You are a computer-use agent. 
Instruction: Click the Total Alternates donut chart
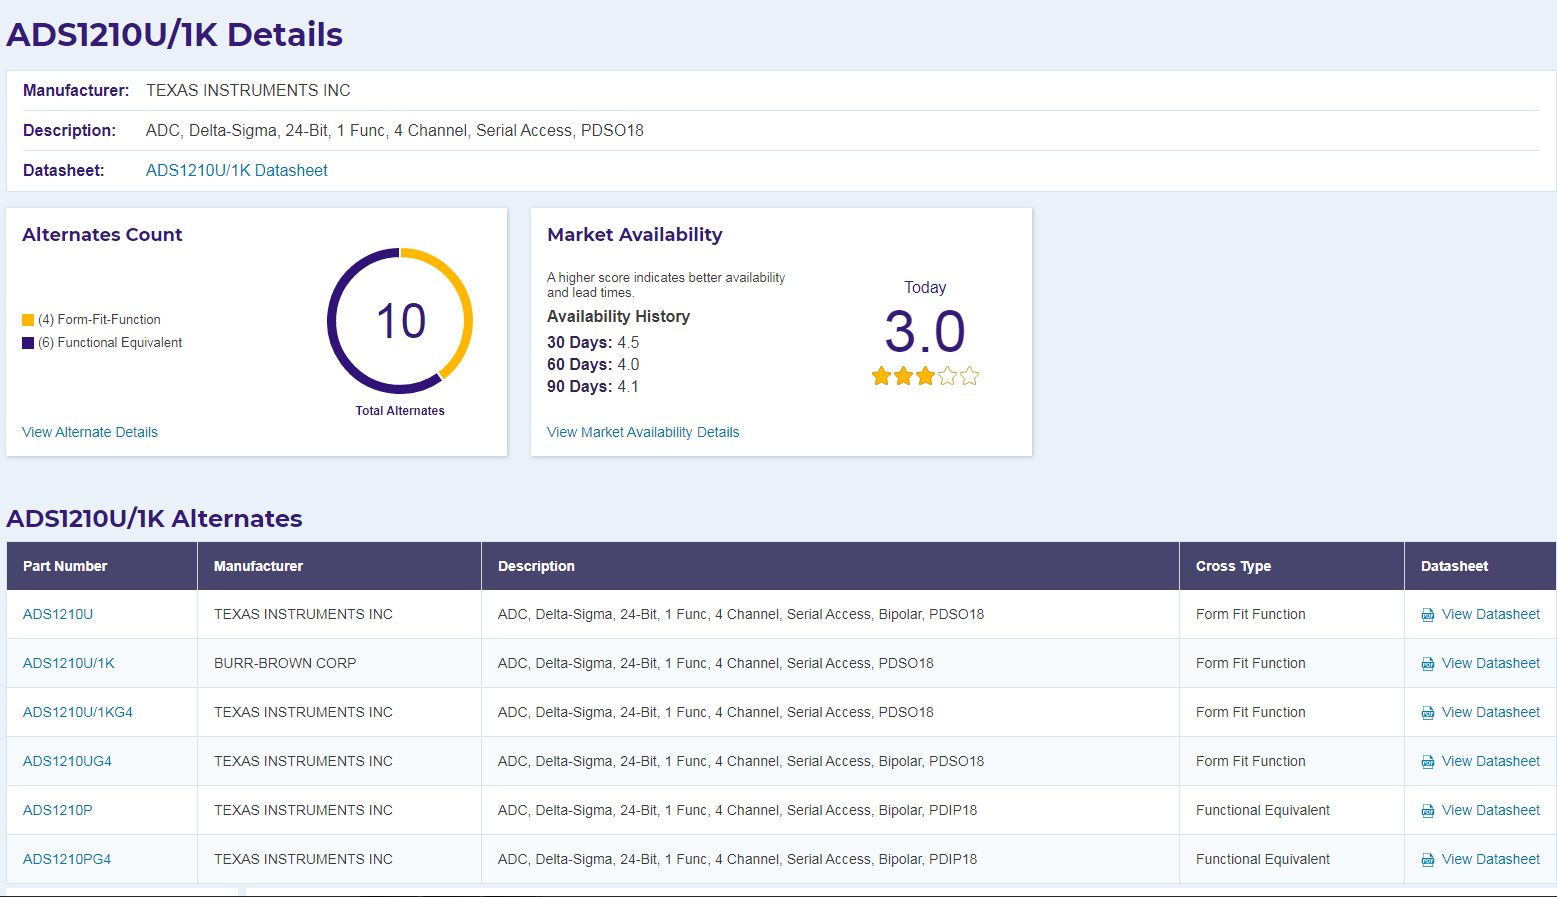tap(400, 321)
